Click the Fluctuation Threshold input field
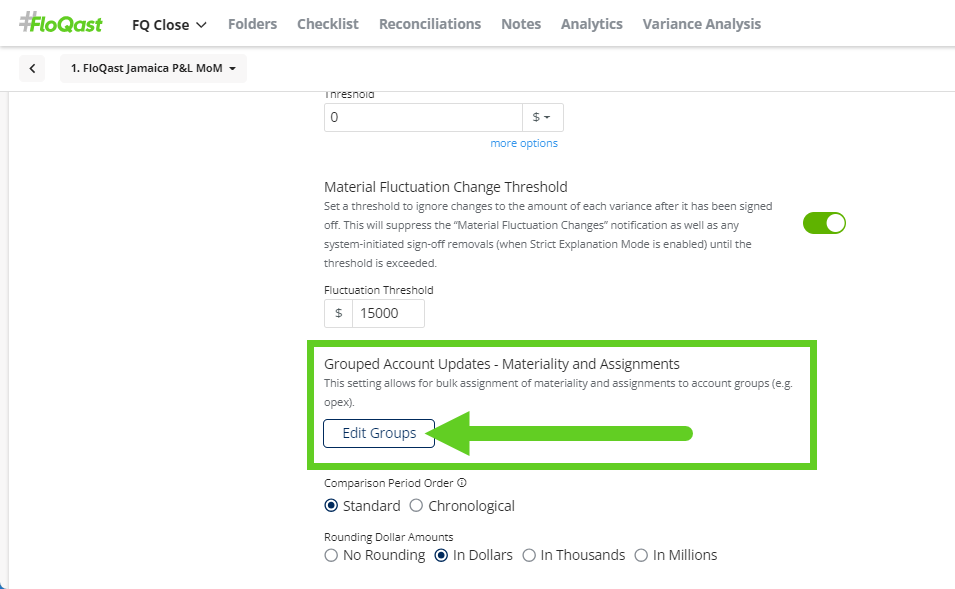 (x=388, y=313)
